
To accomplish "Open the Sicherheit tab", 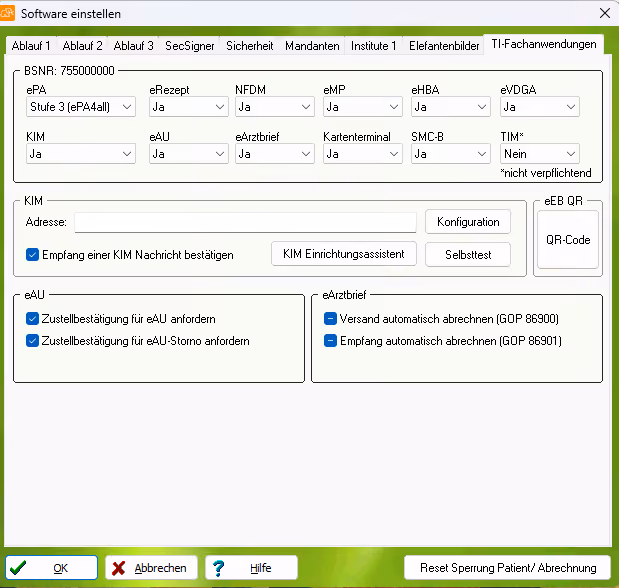I will (249, 46).
